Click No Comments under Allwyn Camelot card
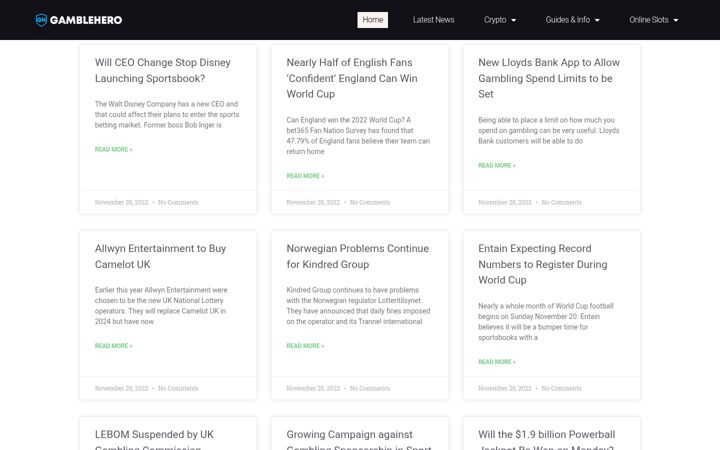 click(178, 388)
